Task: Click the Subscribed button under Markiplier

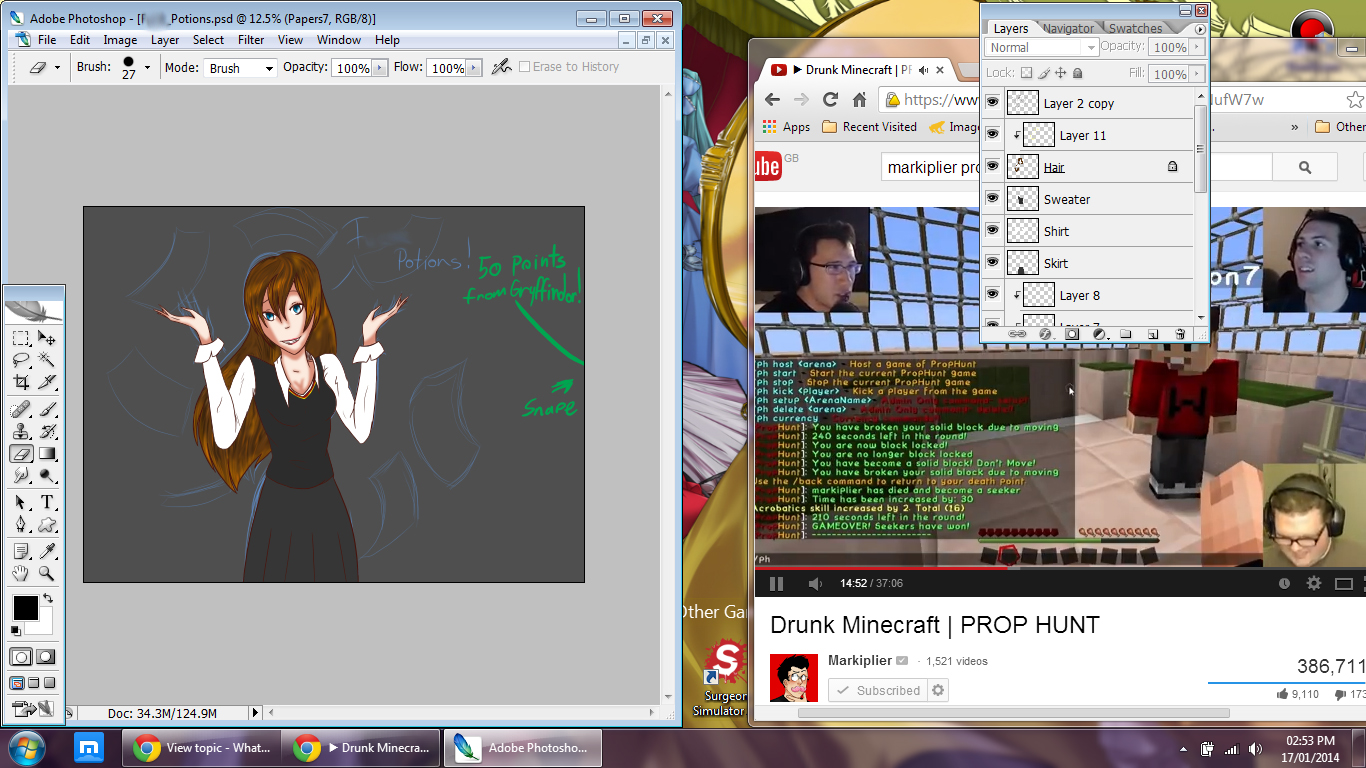Action: pyautogui.click(x=878, y=690)
